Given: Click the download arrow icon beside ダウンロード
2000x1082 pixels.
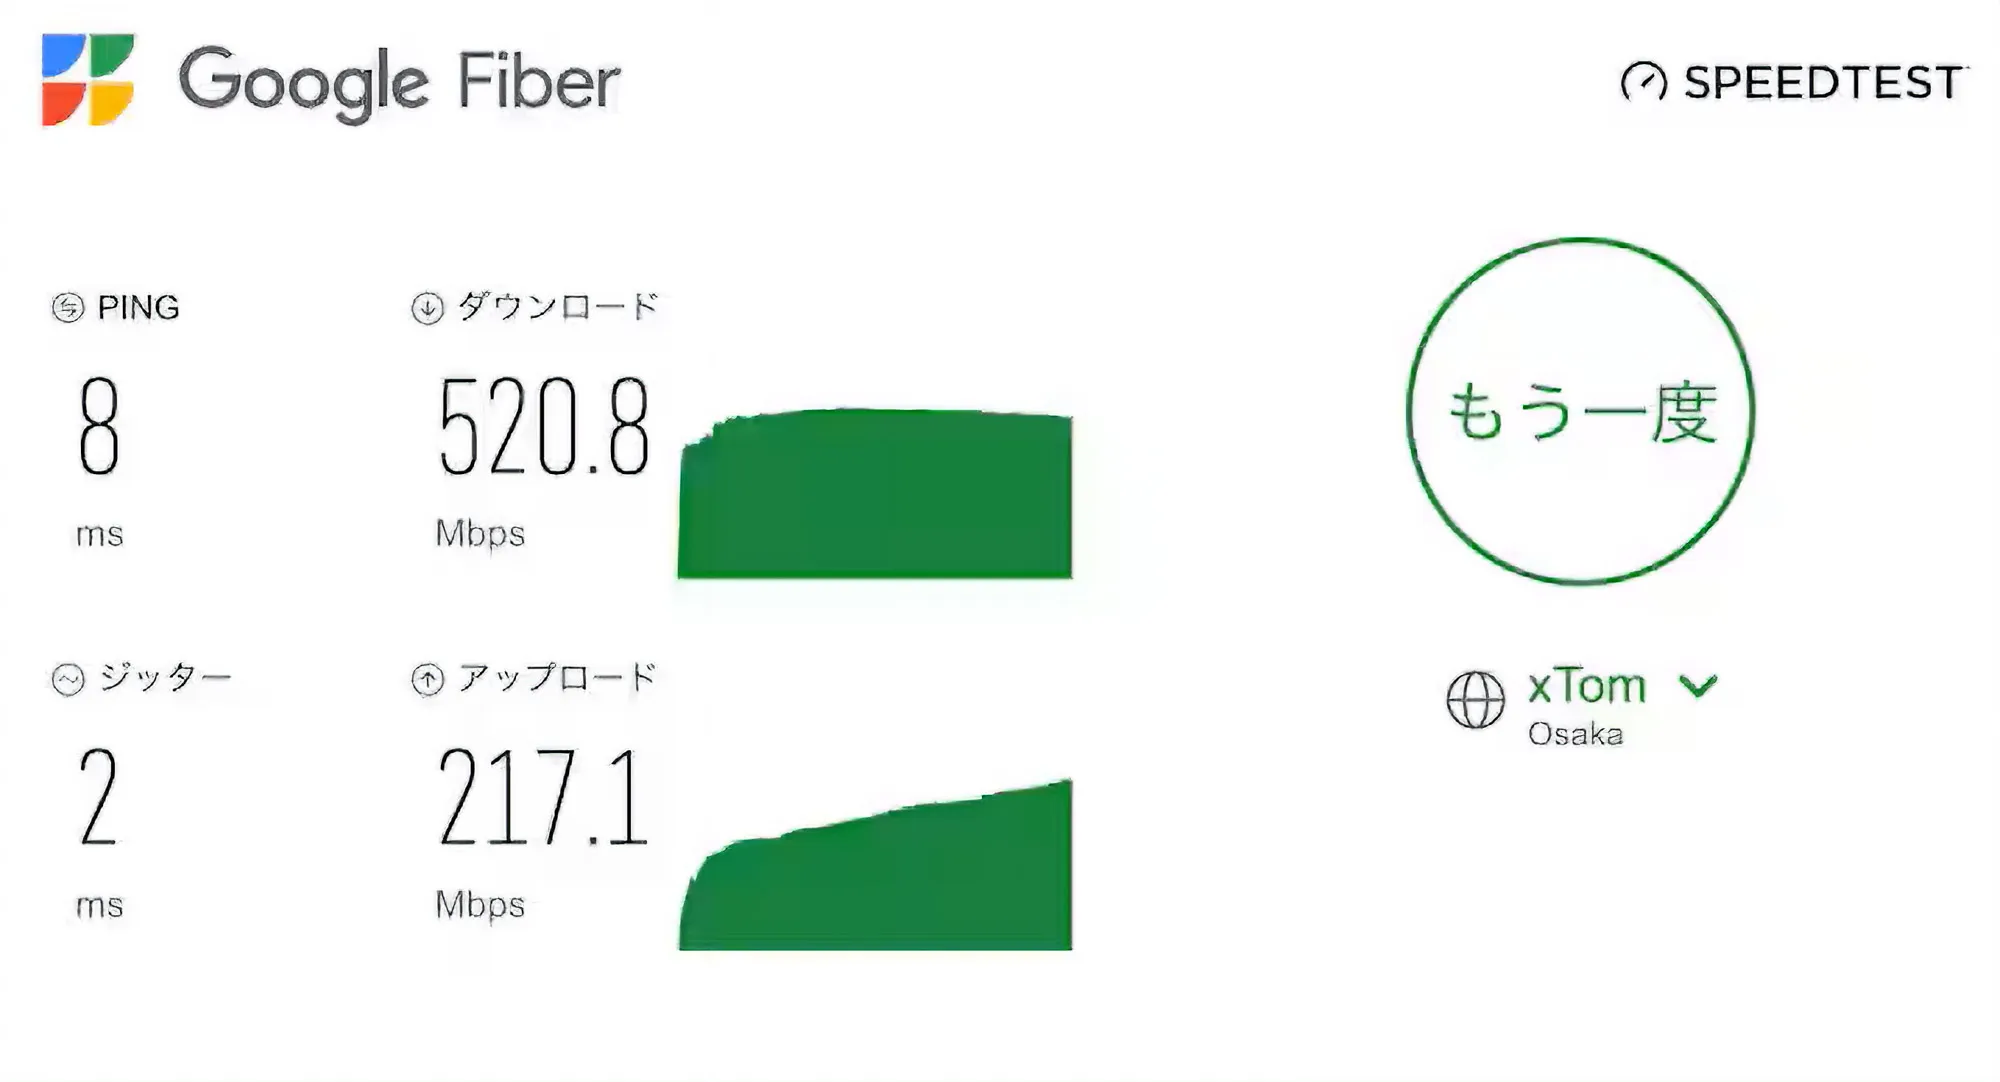Looking at the screenshot, I should (x=426, y=308).
